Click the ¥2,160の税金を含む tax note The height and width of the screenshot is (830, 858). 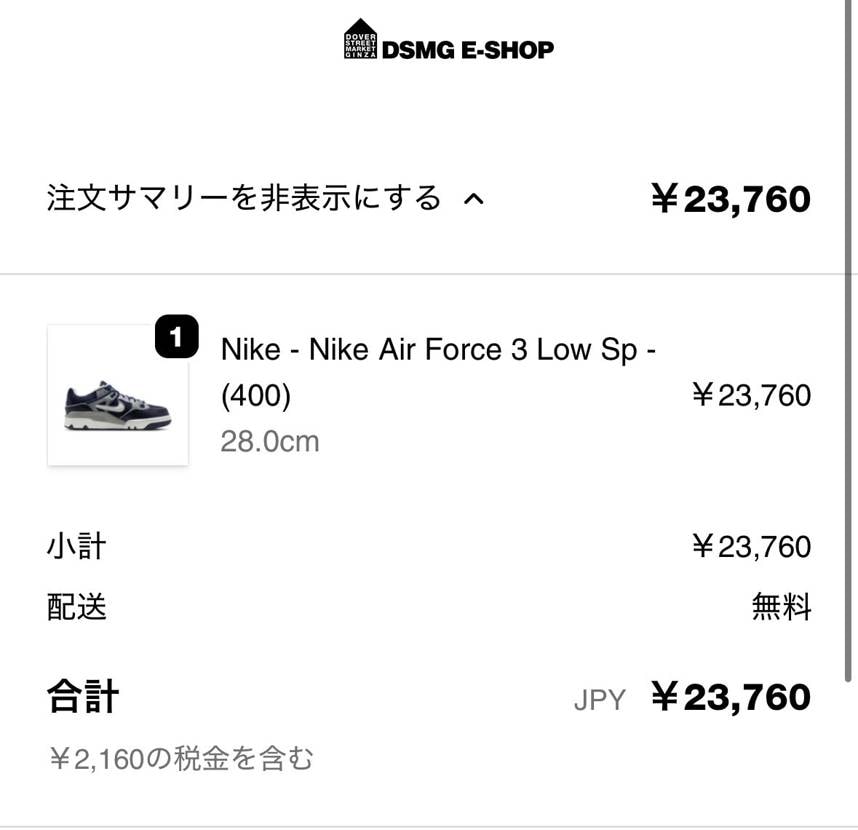[181, 757]
